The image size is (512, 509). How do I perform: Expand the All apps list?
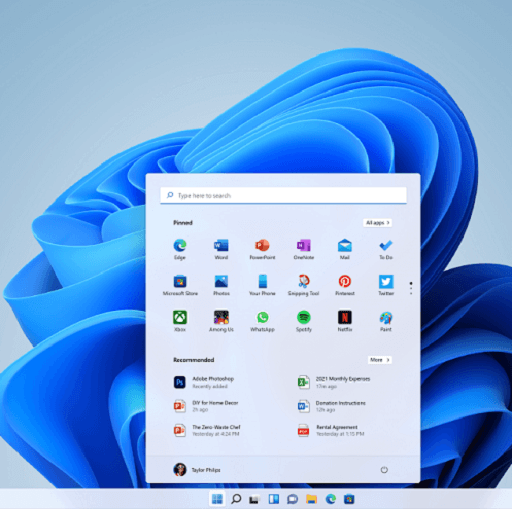point(377,223)
